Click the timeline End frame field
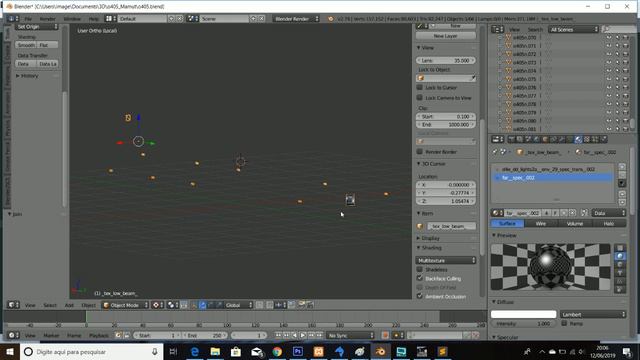 [x=204, y=336]
